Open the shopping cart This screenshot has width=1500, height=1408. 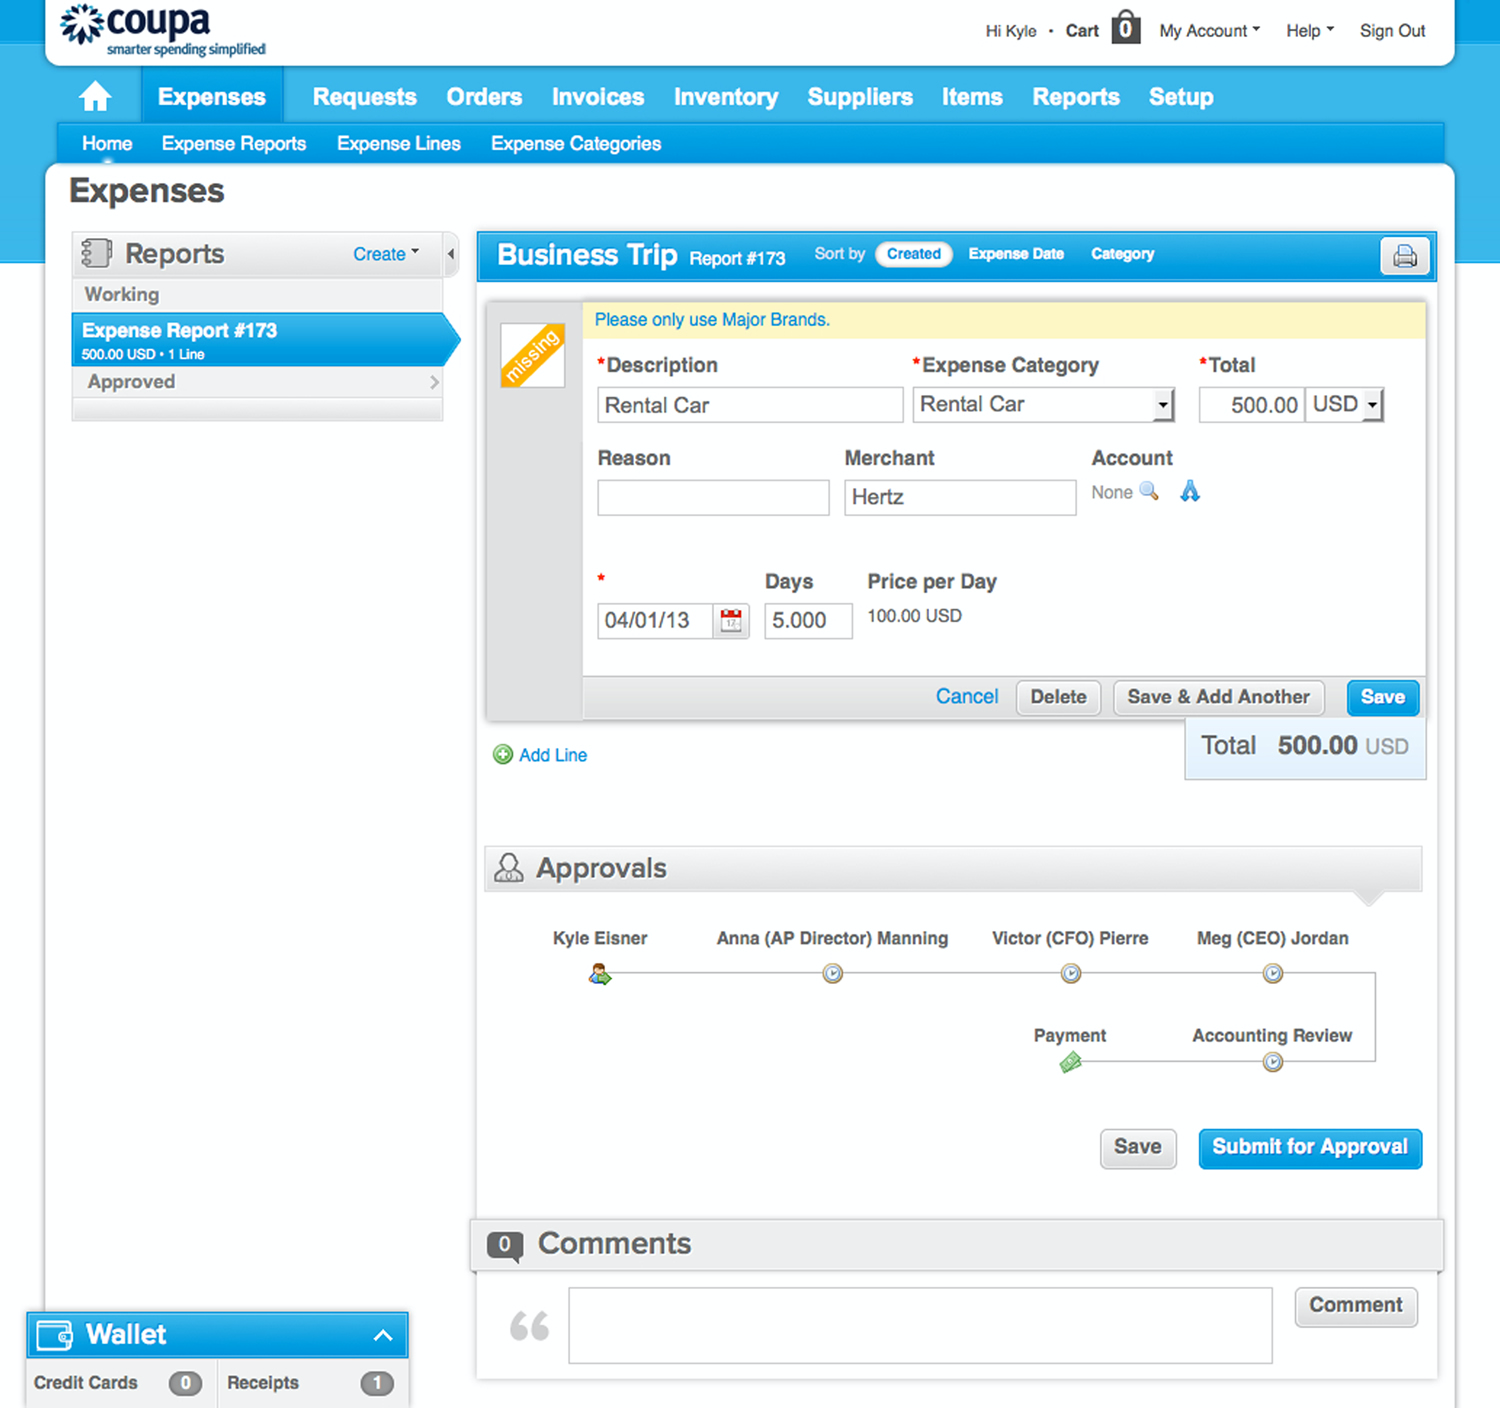(1125, 28)
